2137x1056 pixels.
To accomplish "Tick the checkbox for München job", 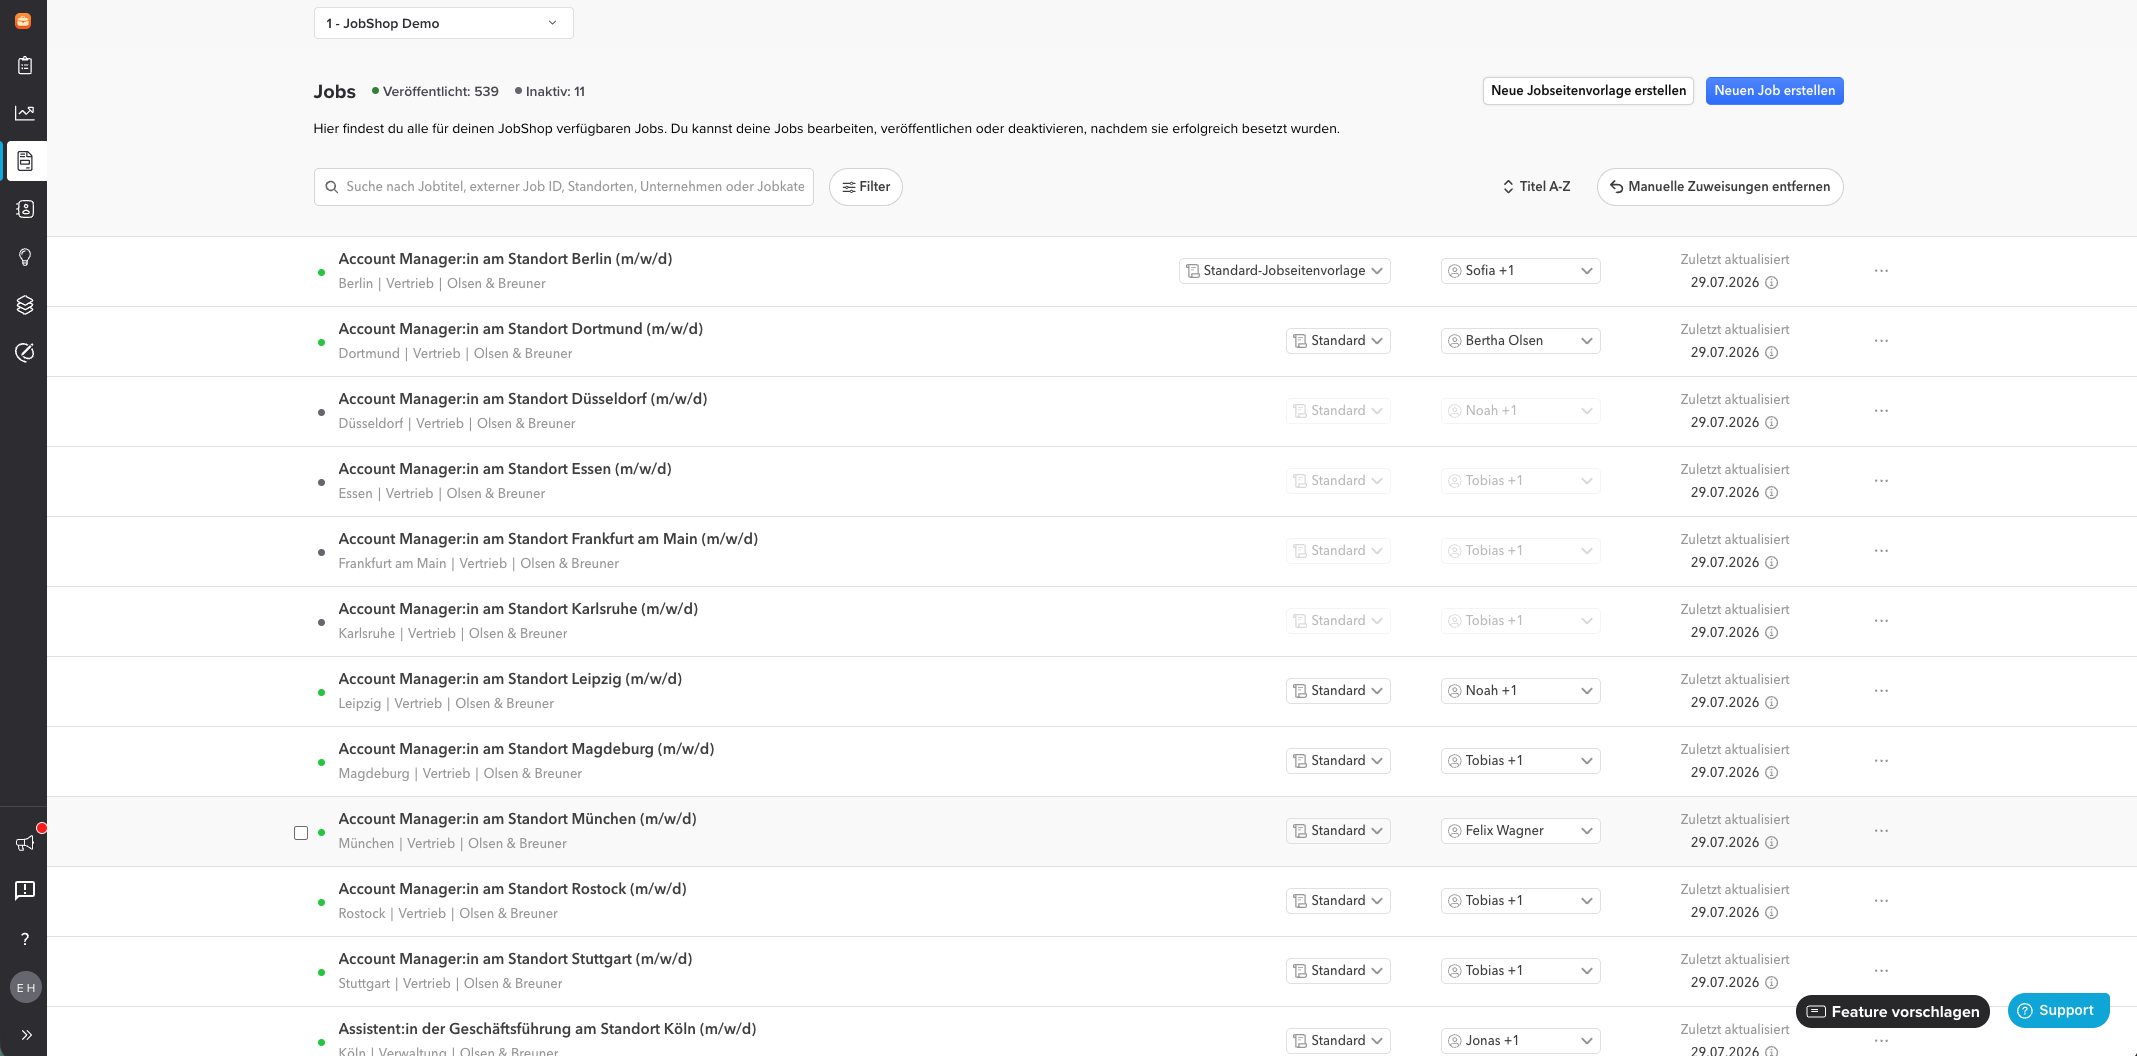I will (x=301, y=833).
